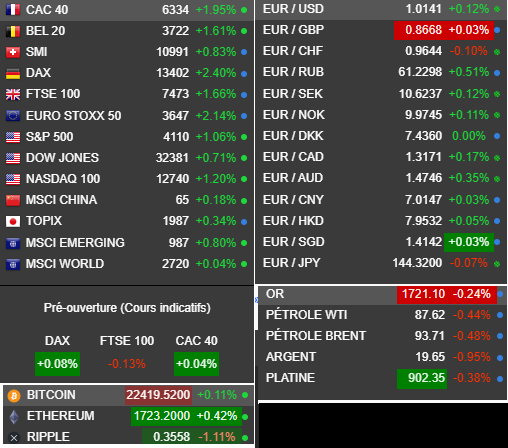Click Bitcoin price 22419.5200
The image size is (508, 448).
click(x=158, y=395)
